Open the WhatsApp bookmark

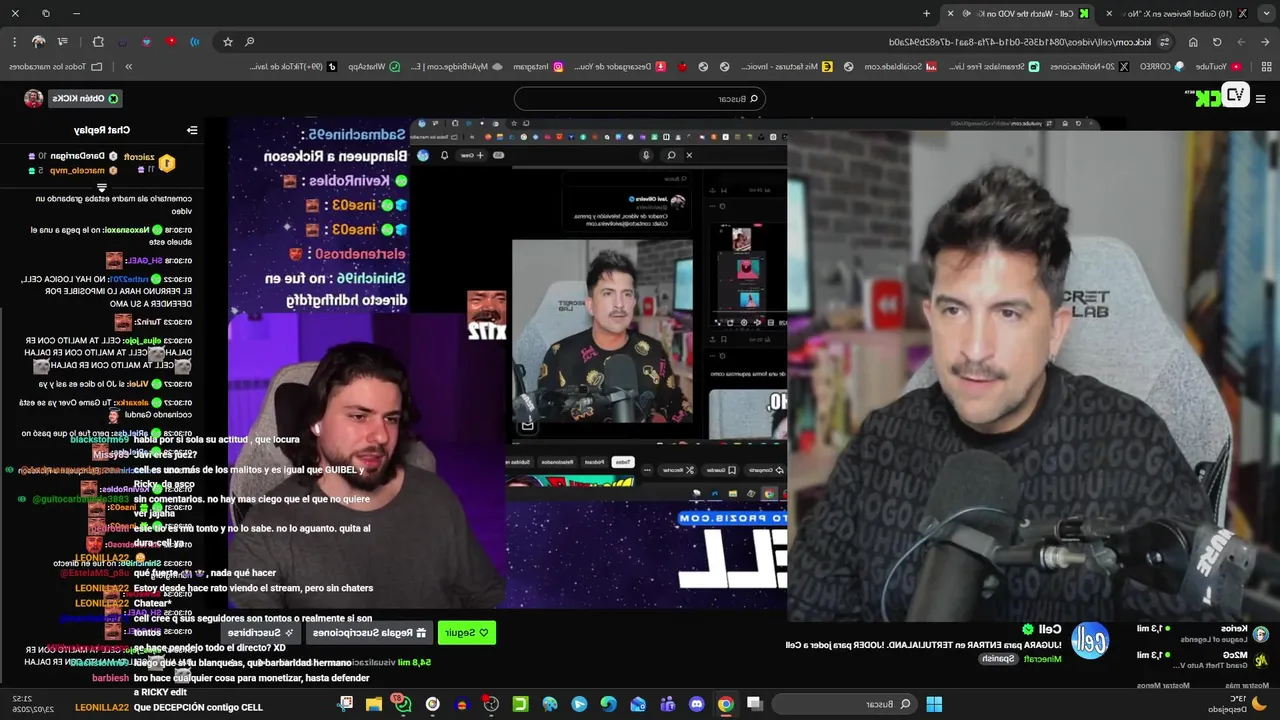(x=373, y=67)
